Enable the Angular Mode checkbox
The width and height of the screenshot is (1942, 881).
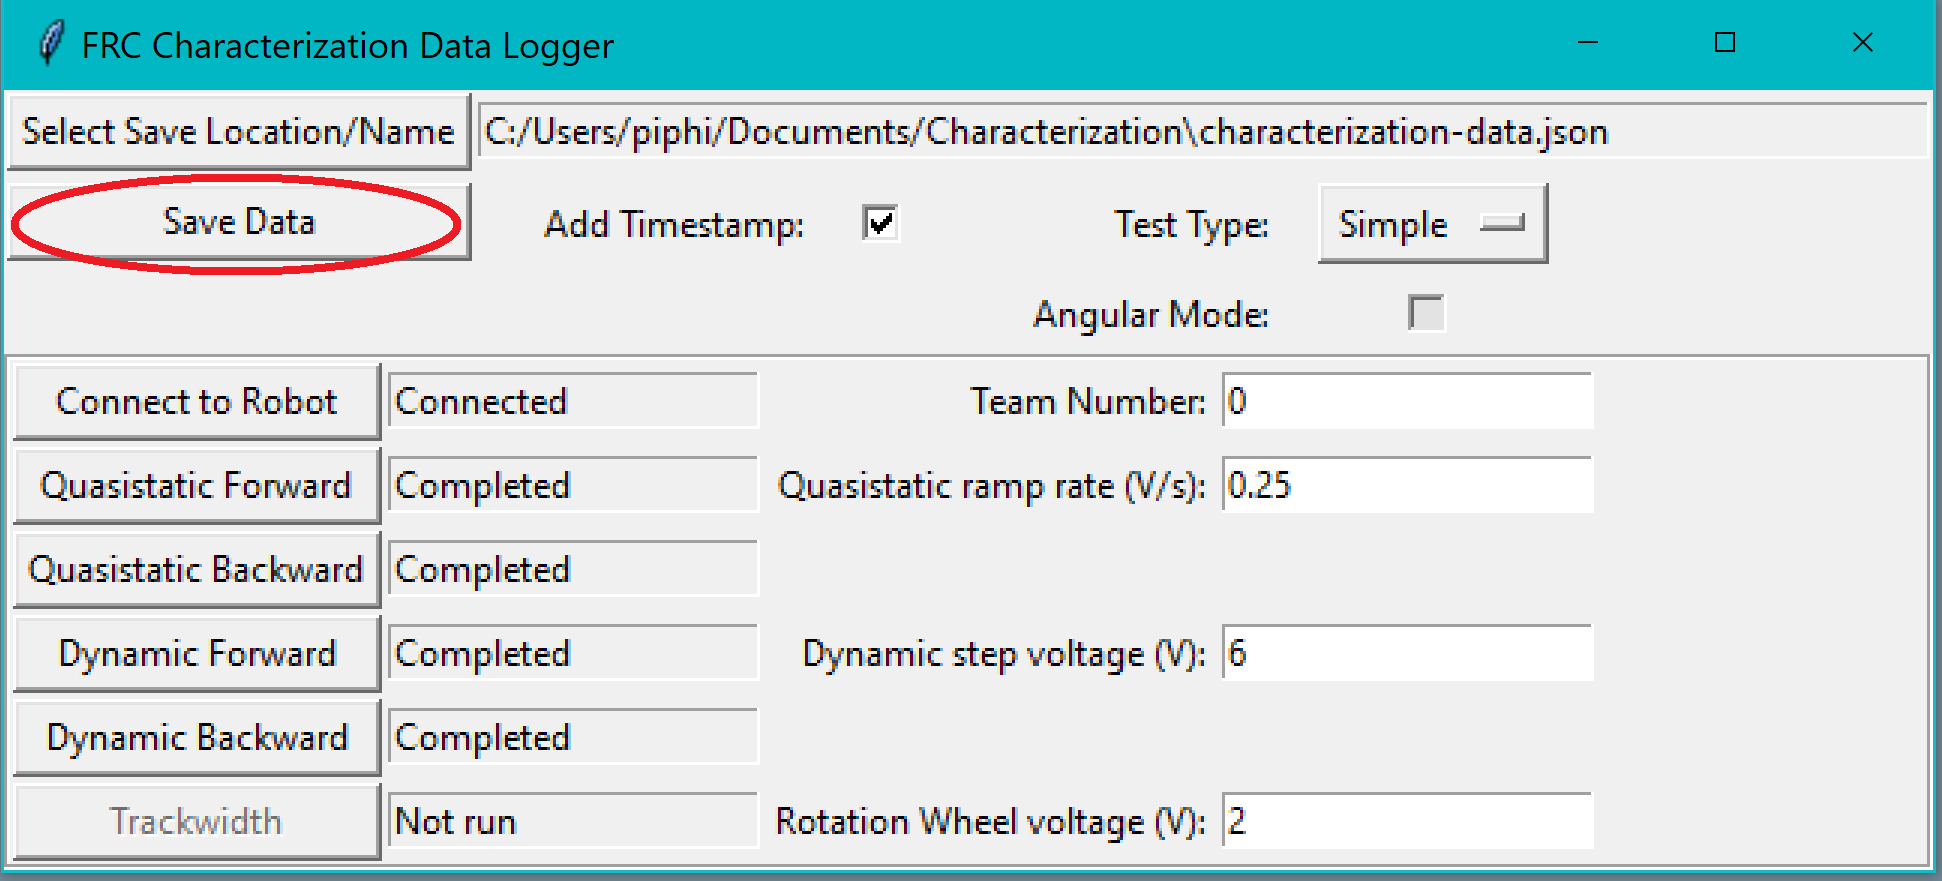1426,313
